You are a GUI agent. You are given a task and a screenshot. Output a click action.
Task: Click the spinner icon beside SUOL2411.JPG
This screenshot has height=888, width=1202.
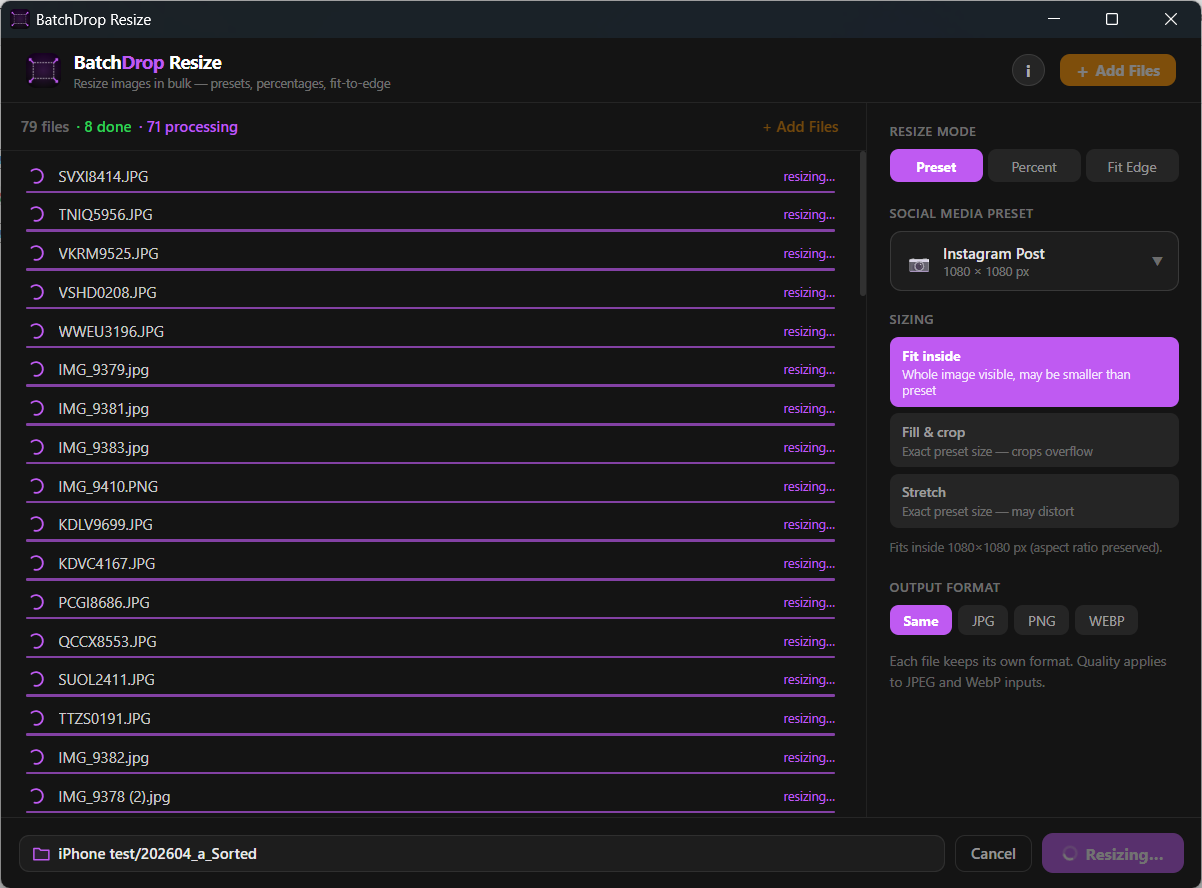click(37, 679)
